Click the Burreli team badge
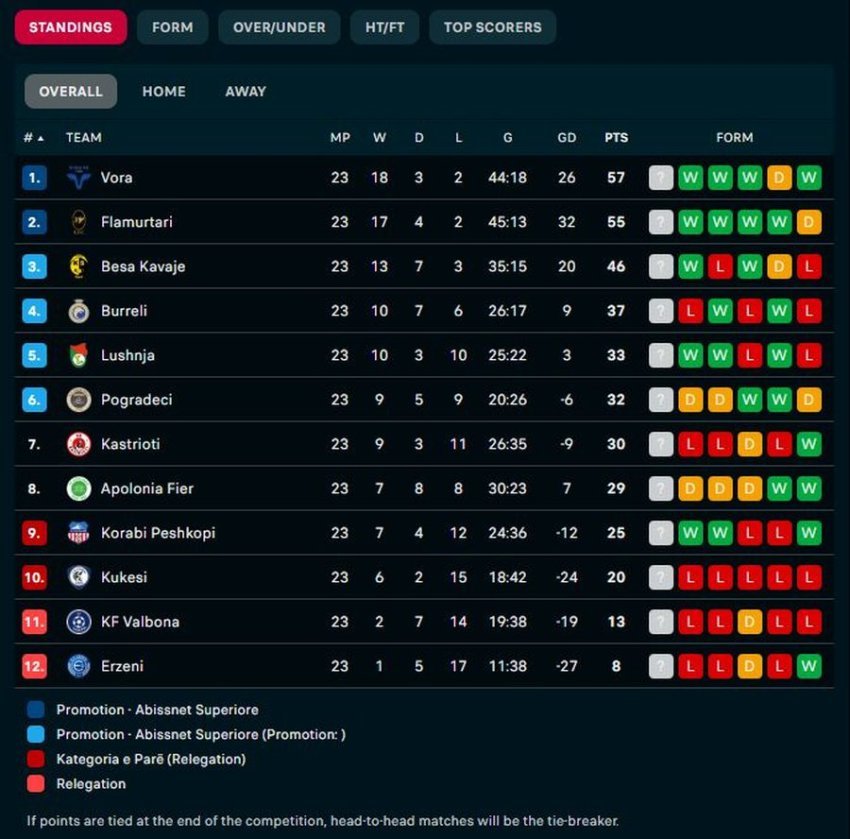Viewport: 850px width, 839px height. [x=79, y=311]
